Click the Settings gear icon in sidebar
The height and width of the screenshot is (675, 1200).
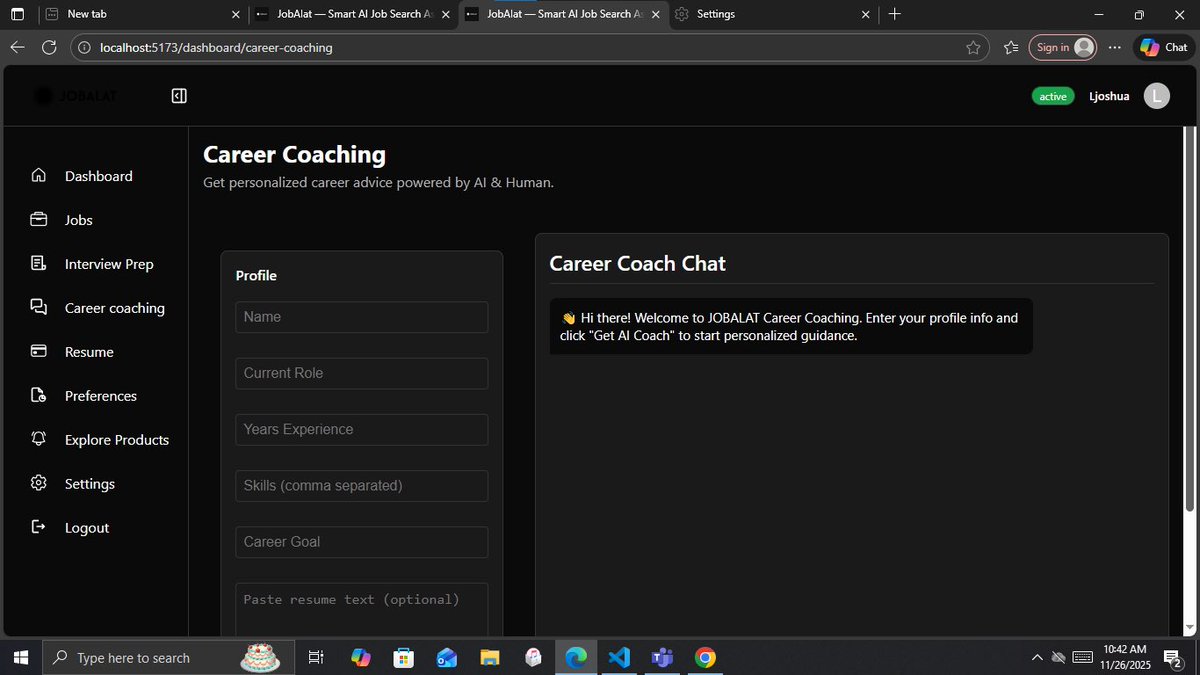pos(39,483)
